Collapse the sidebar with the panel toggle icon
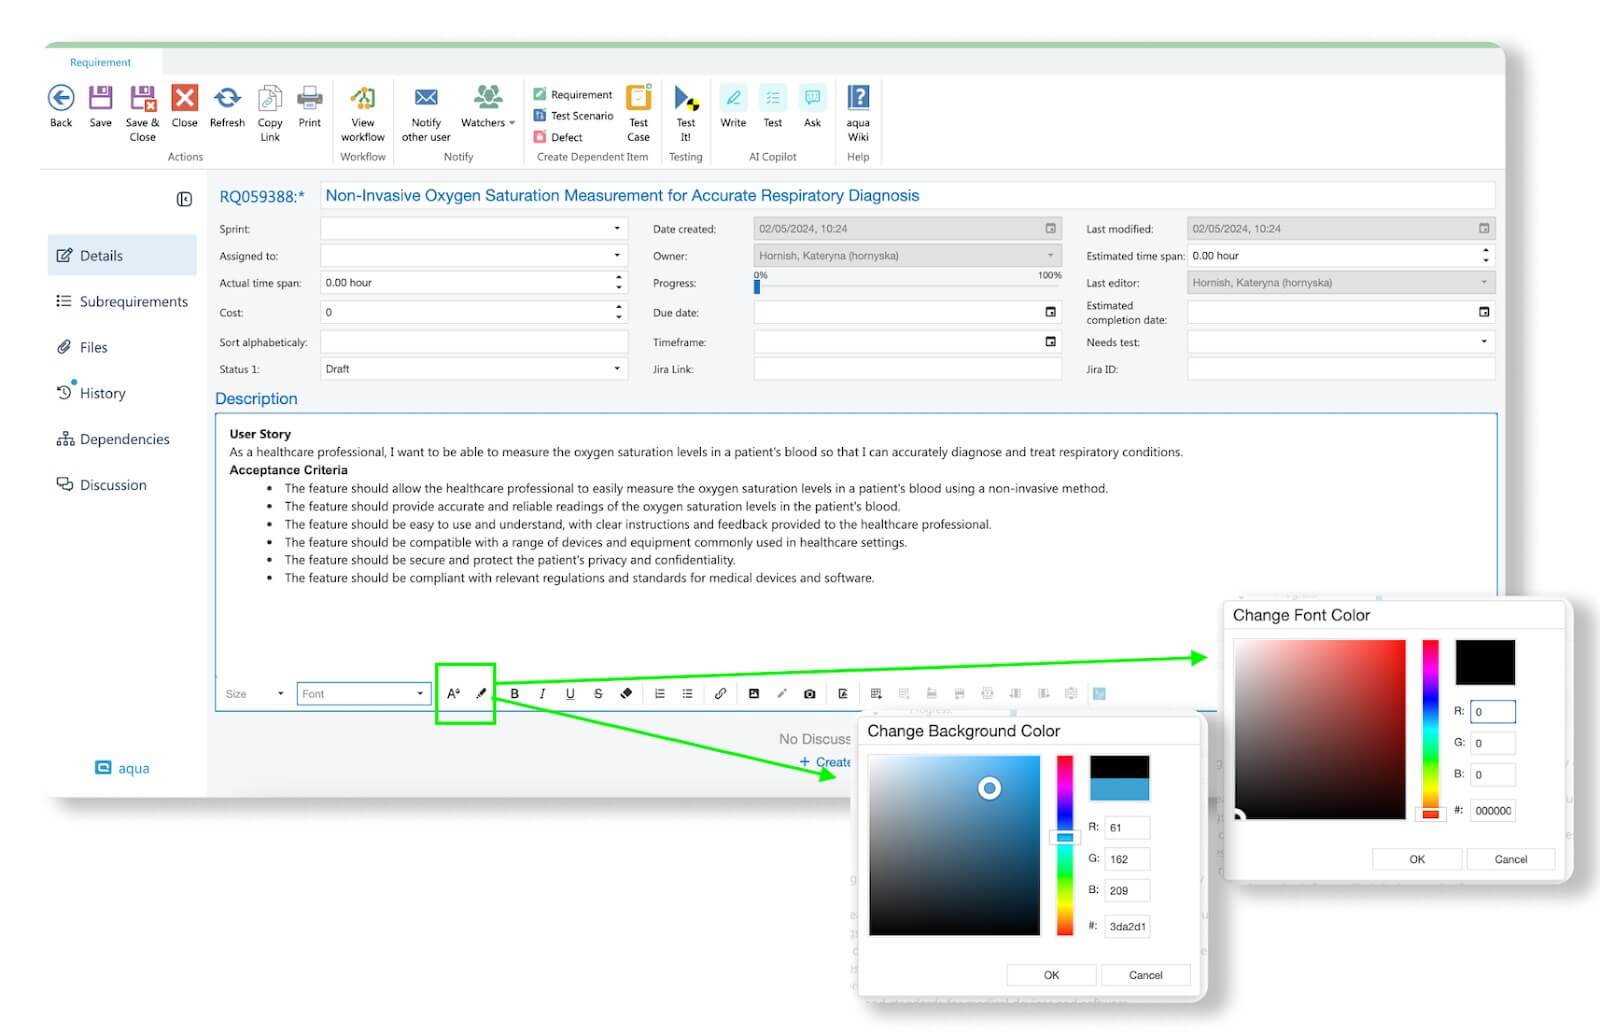 (x=184, y=199)
